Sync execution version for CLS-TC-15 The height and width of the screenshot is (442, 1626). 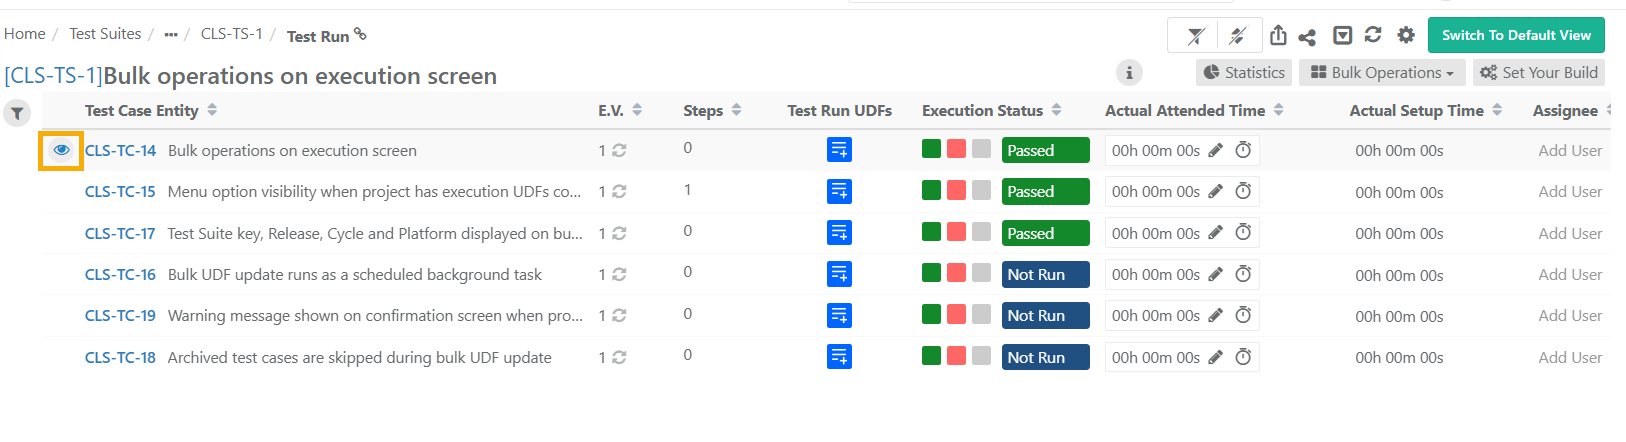click(619, 191)
